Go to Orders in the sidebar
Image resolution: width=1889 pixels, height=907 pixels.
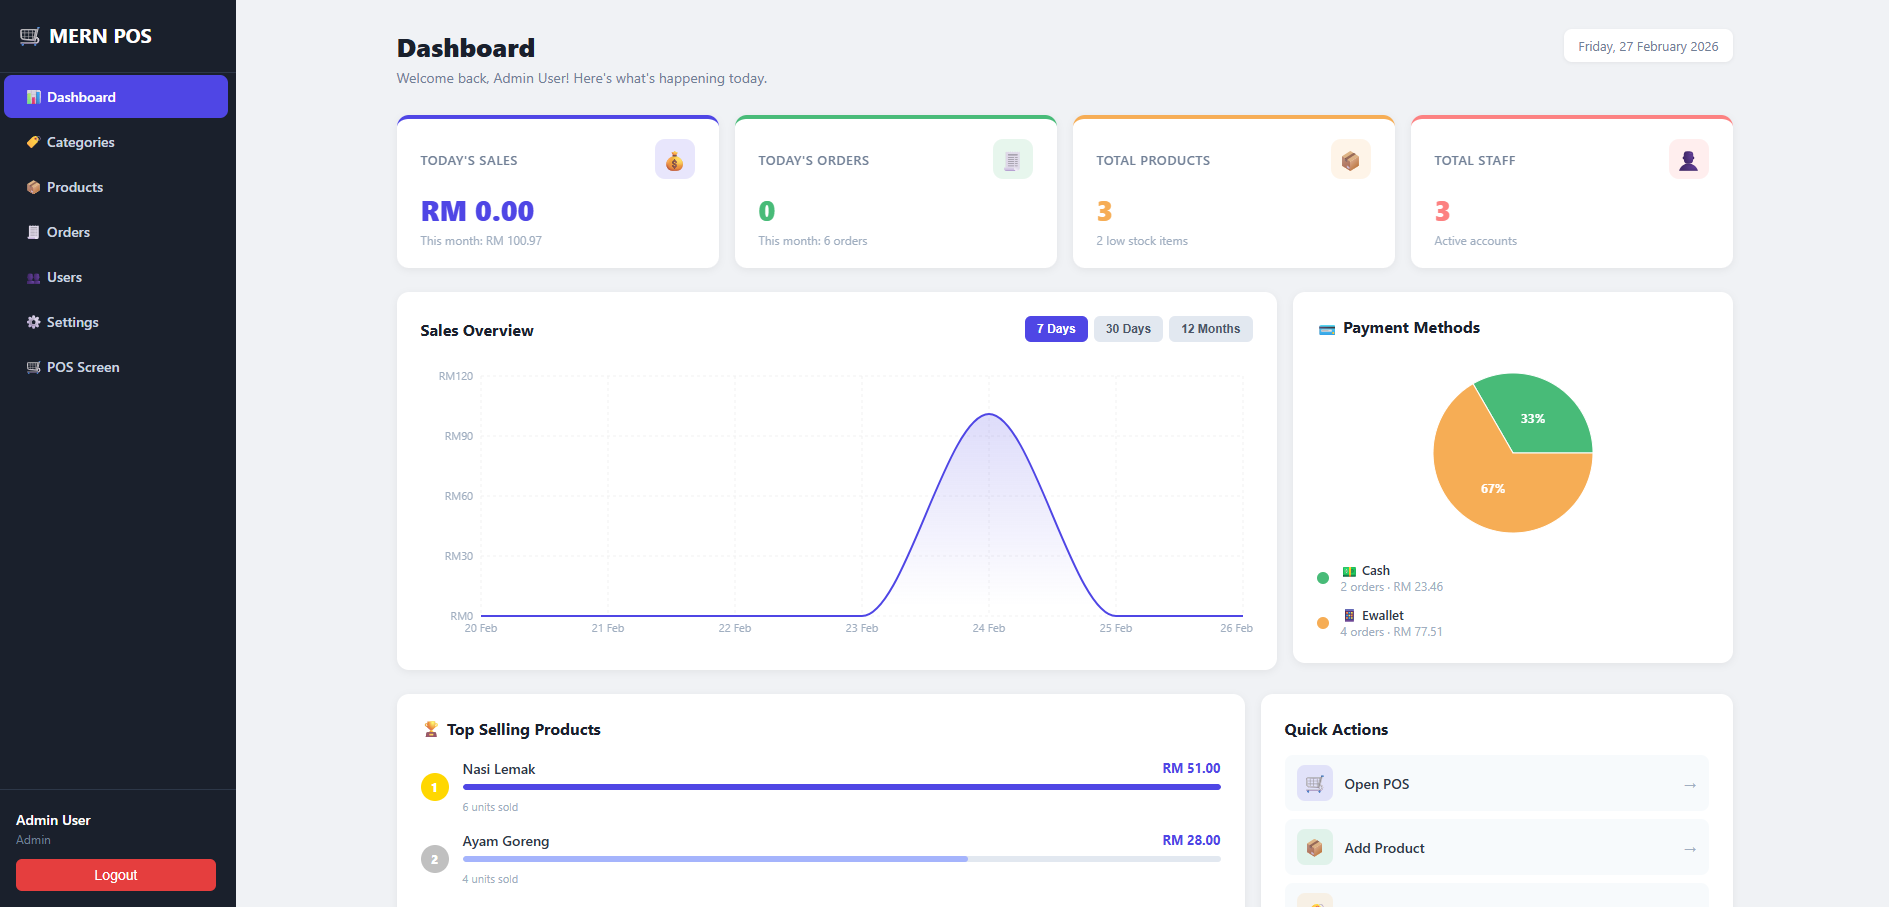pos(68,232)
